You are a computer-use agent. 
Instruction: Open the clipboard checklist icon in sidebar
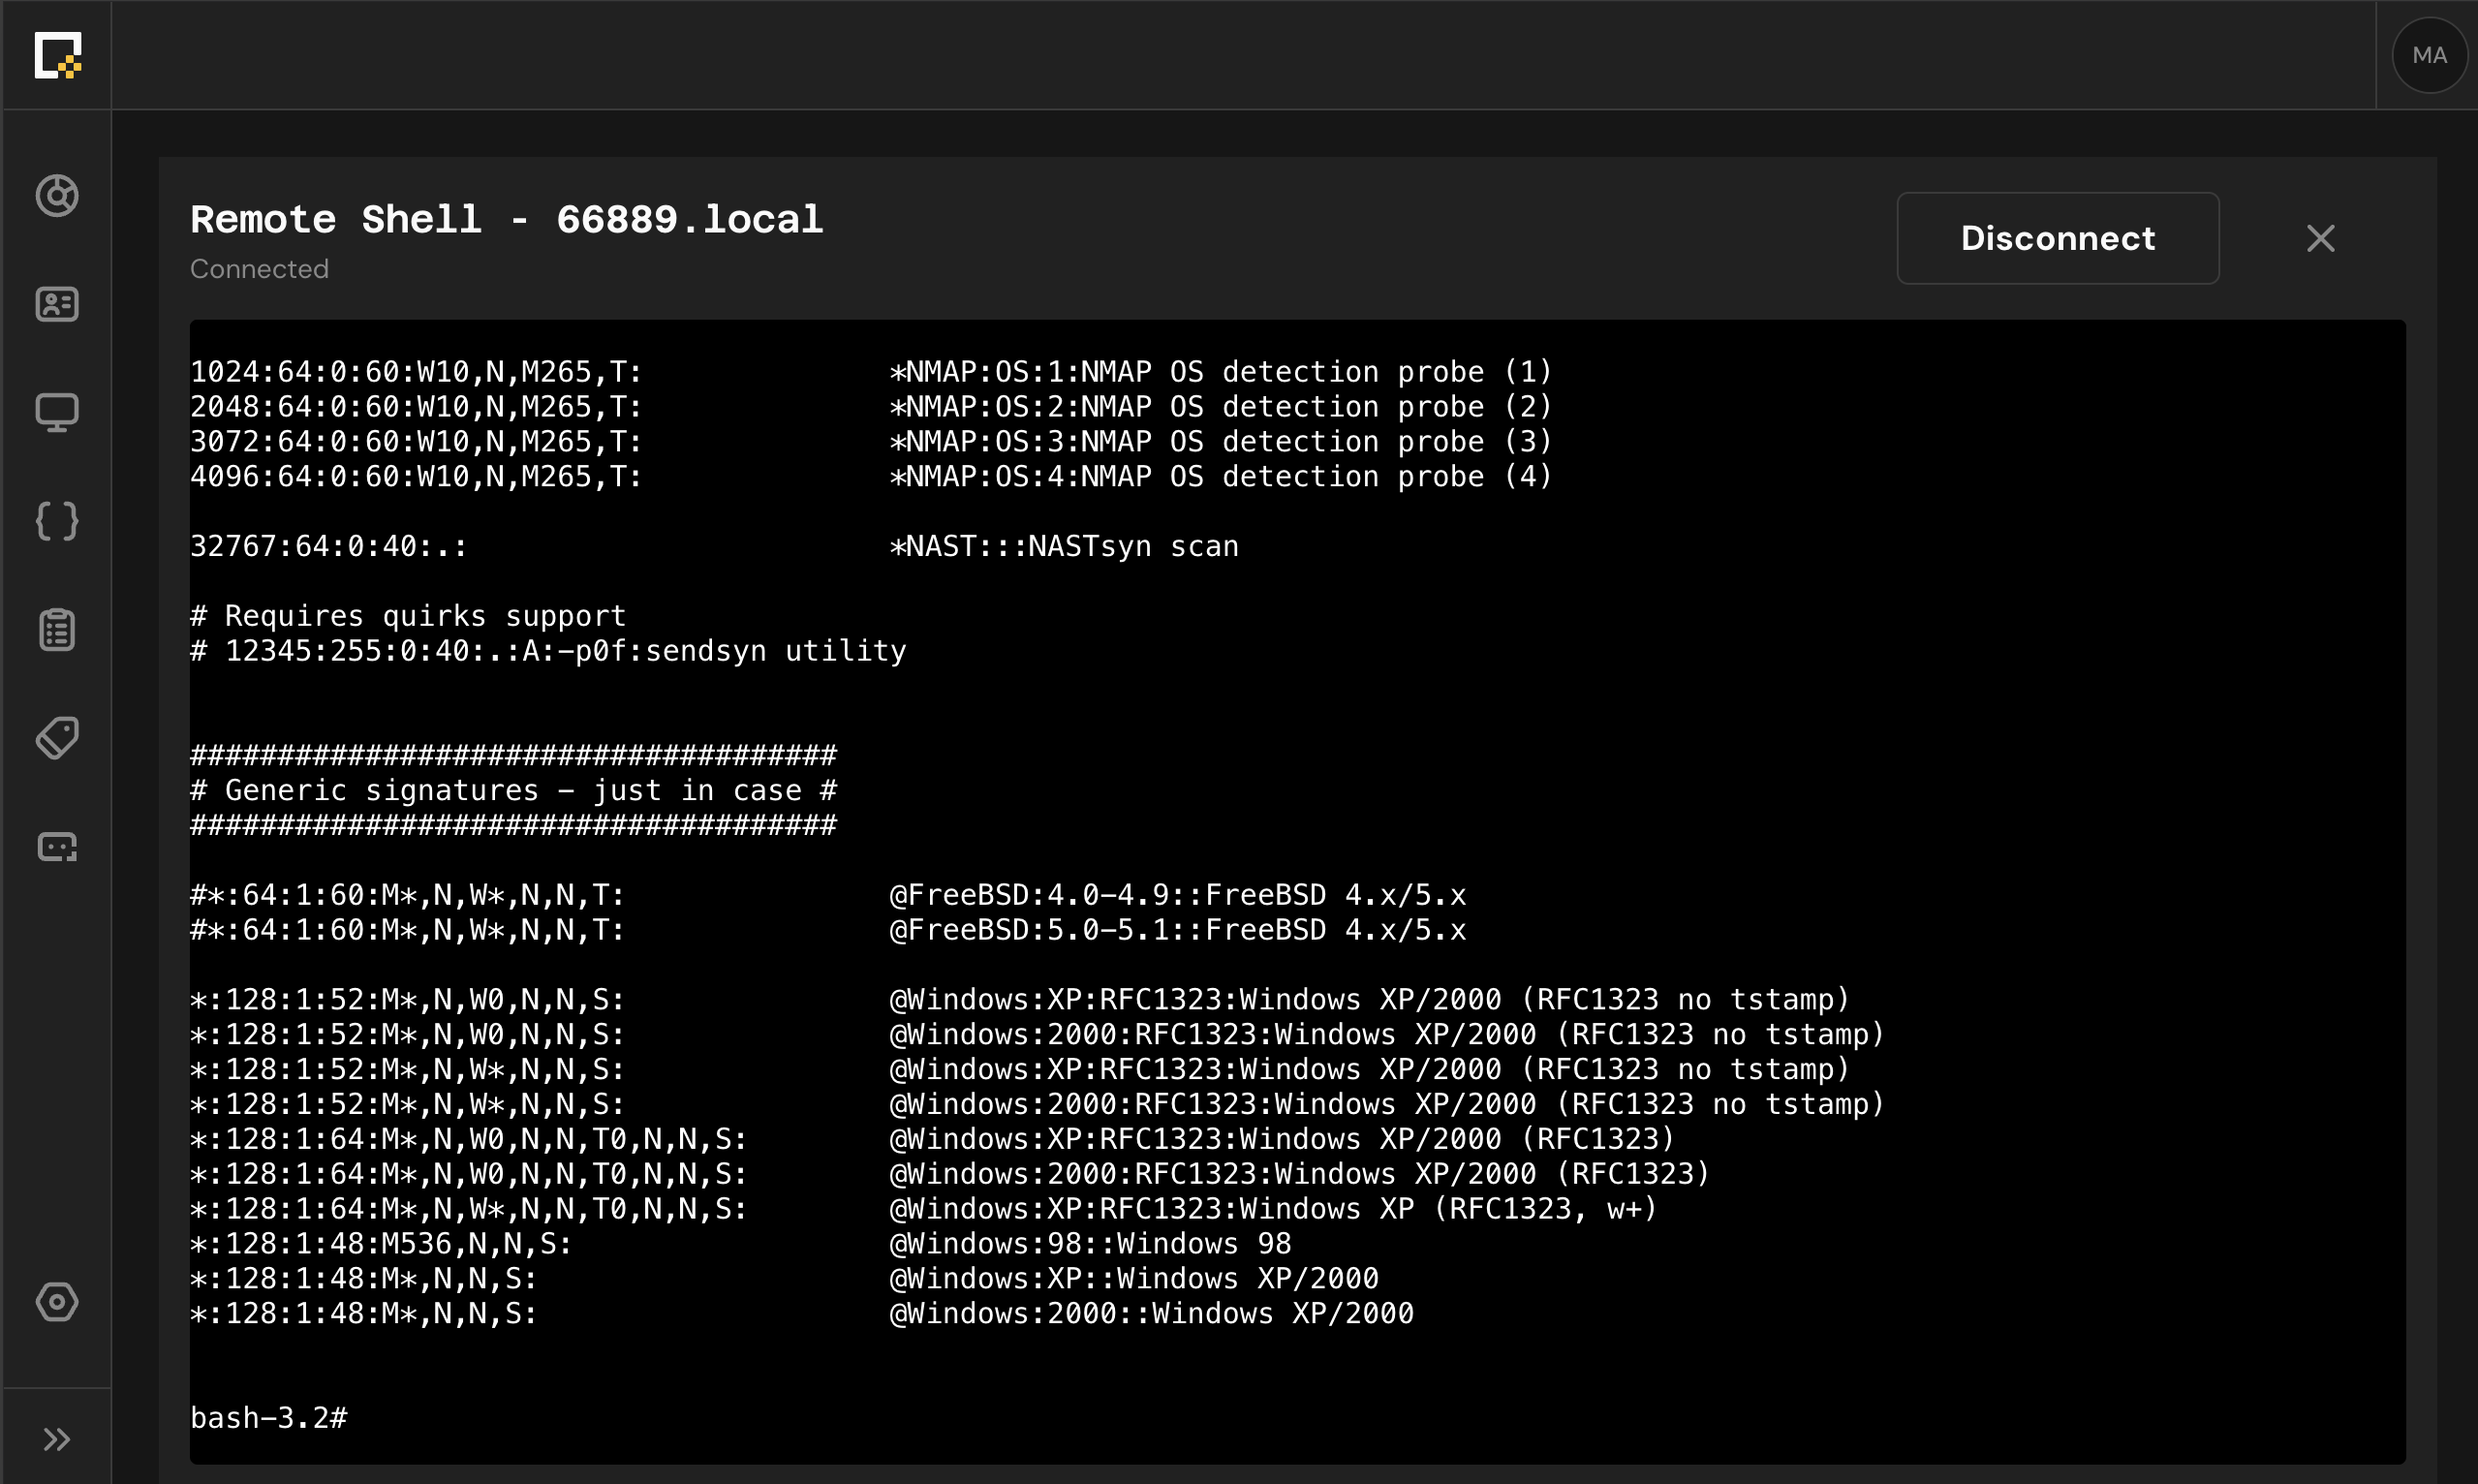tap(57, 630)
